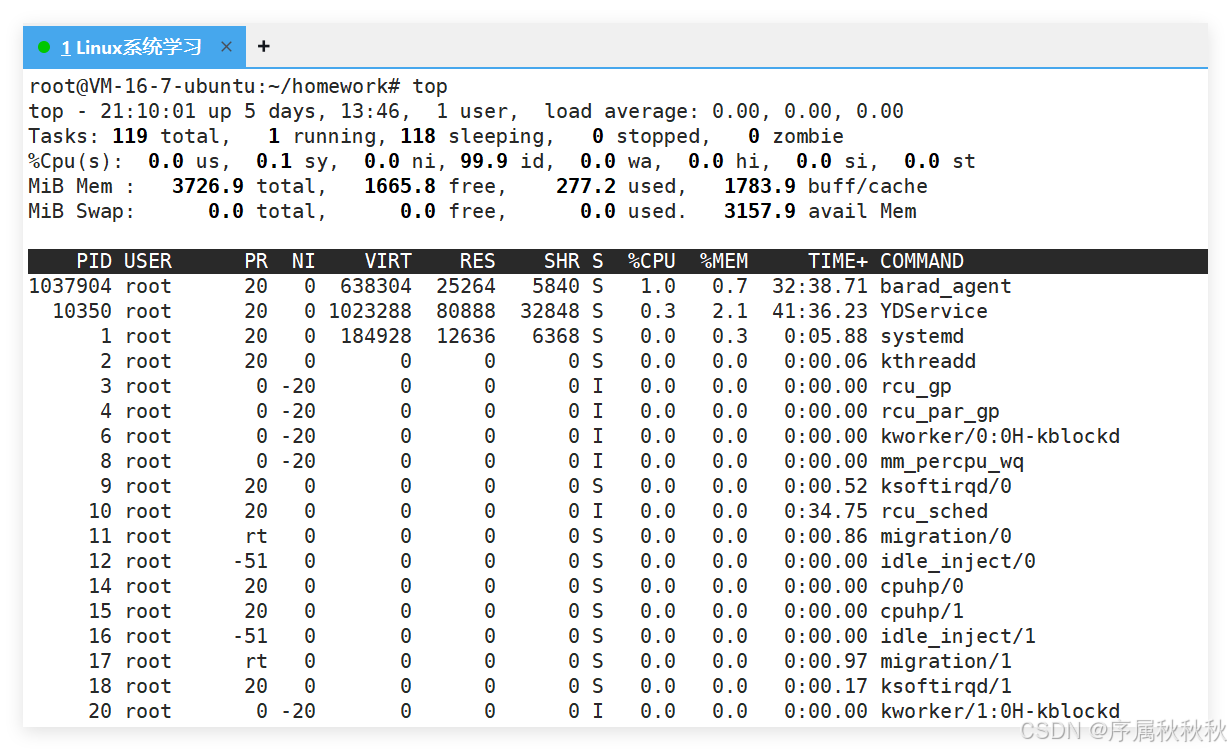Select the kworker/1:0H-kblockd command

pos(1000,711)
